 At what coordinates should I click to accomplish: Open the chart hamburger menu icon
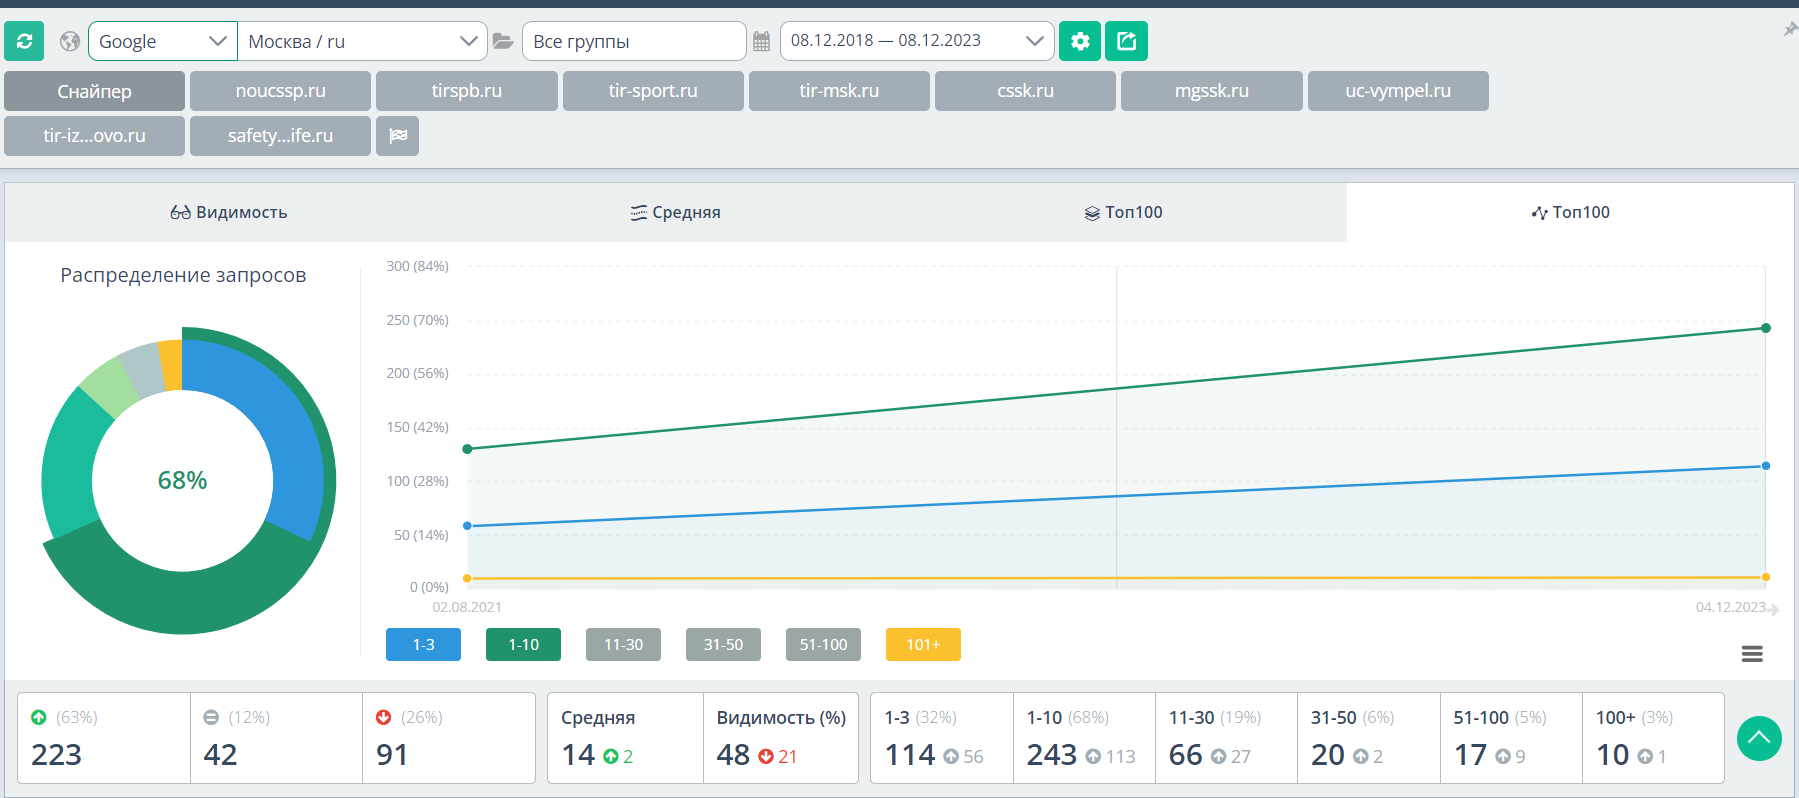[x=1752, y=654]
